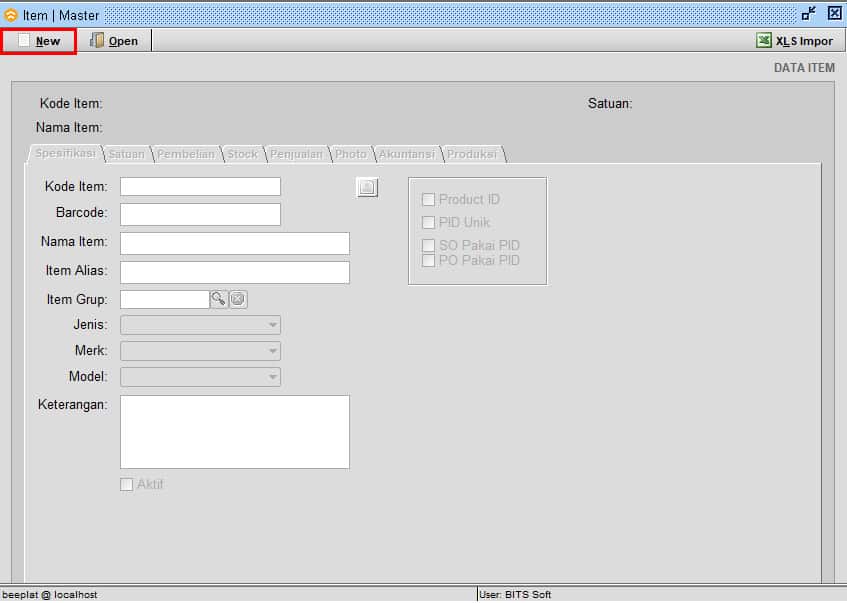This screenshot has height=603, width=847.
Task: Close the Item Master window with the X icon
Action: [x=834, y=14]
